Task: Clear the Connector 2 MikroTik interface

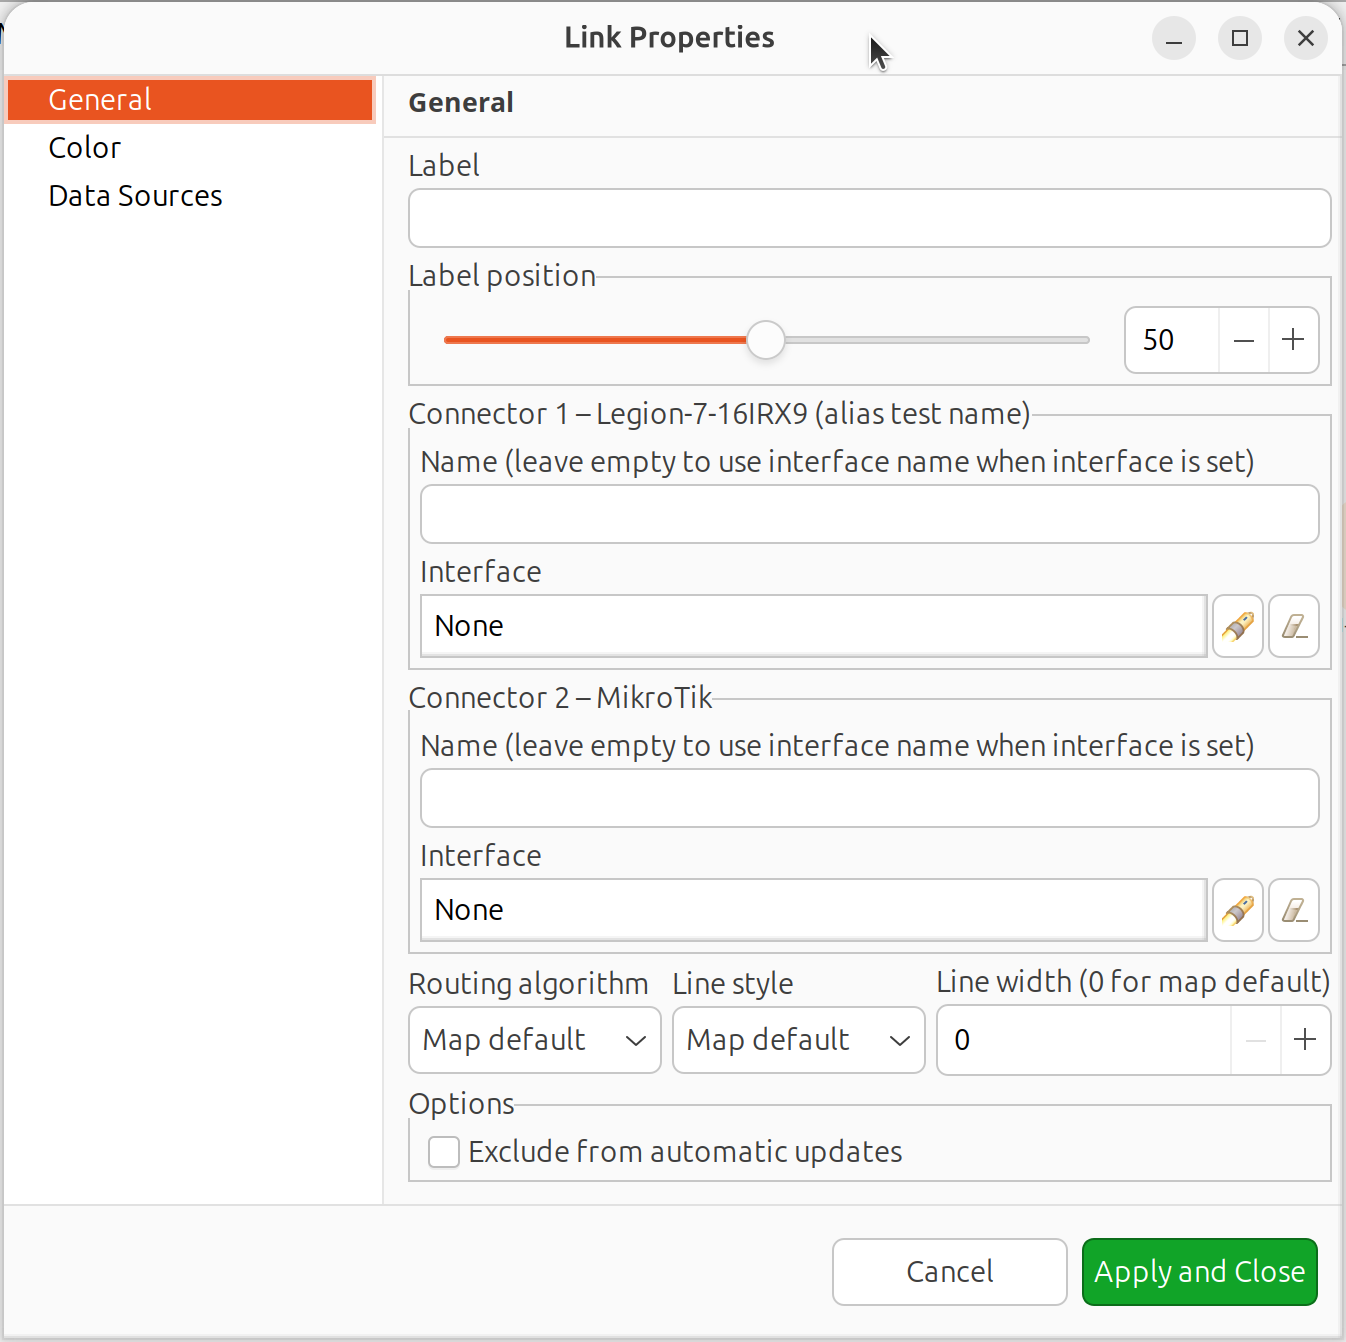Action: click(x=1294, y=910)
